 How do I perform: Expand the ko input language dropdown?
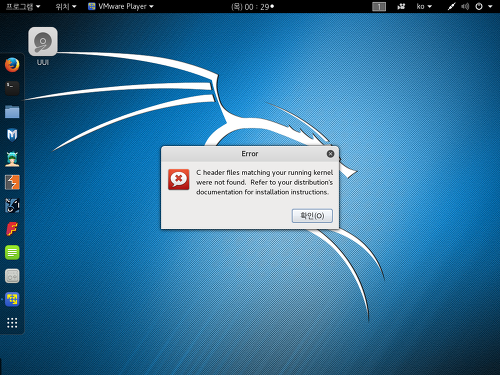pyautogui.click(x=424, y=6)
